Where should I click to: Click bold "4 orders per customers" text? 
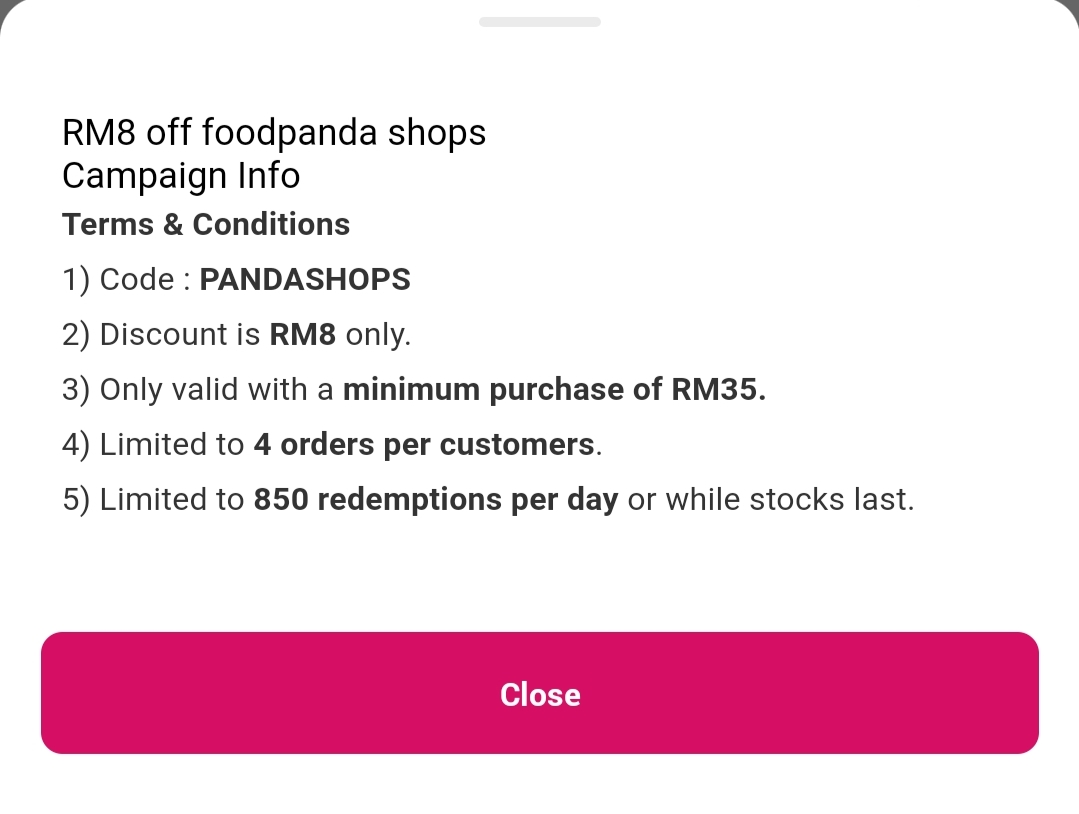tap(425, 445)
